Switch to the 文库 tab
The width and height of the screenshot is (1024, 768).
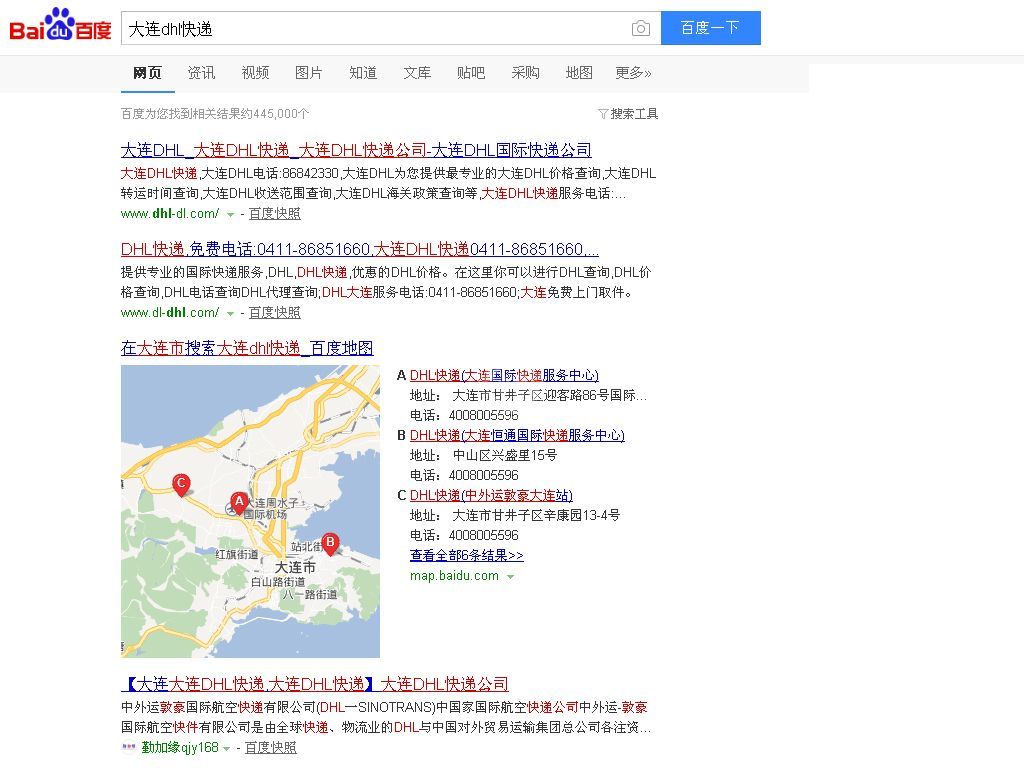(x=417, y=72)
